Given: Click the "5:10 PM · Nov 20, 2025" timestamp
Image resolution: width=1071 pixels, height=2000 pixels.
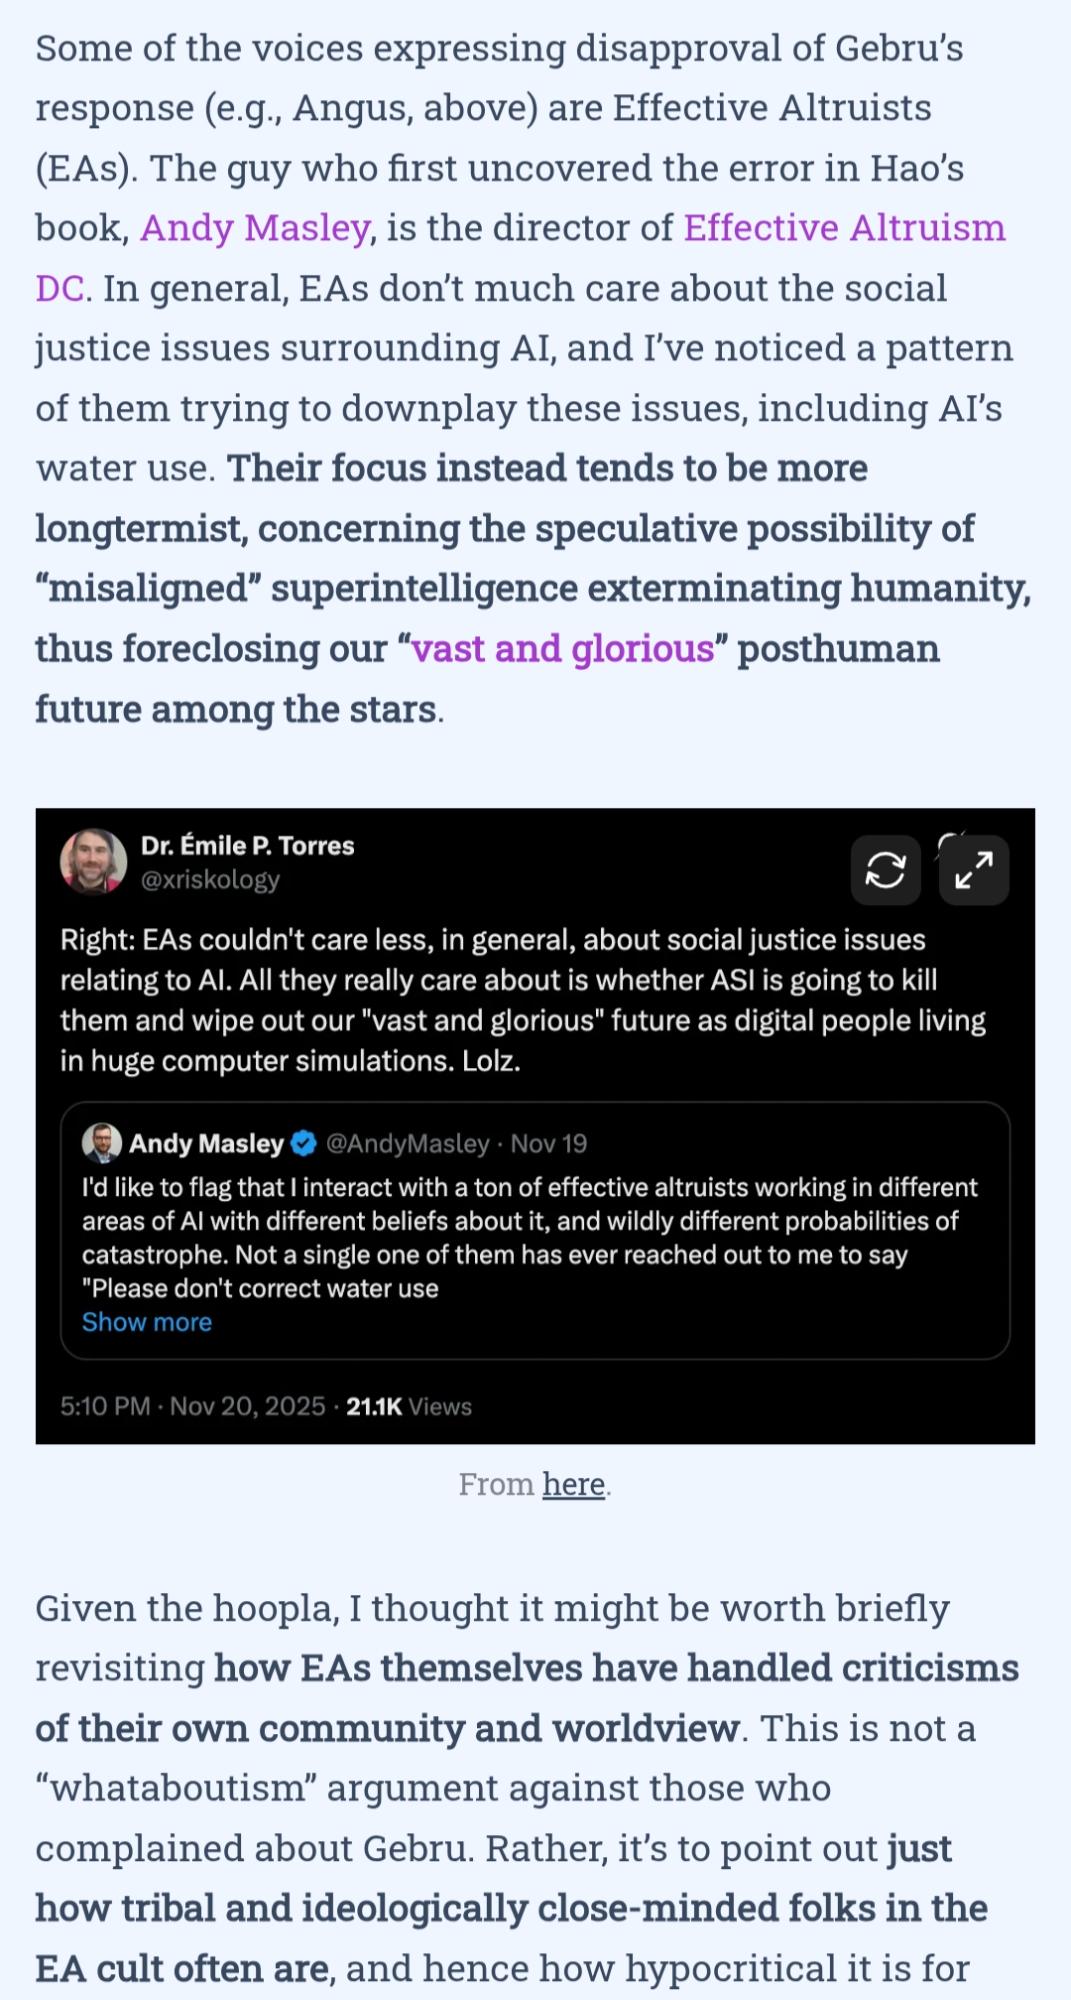Looking at the screenshot, I should point(192,1406).
